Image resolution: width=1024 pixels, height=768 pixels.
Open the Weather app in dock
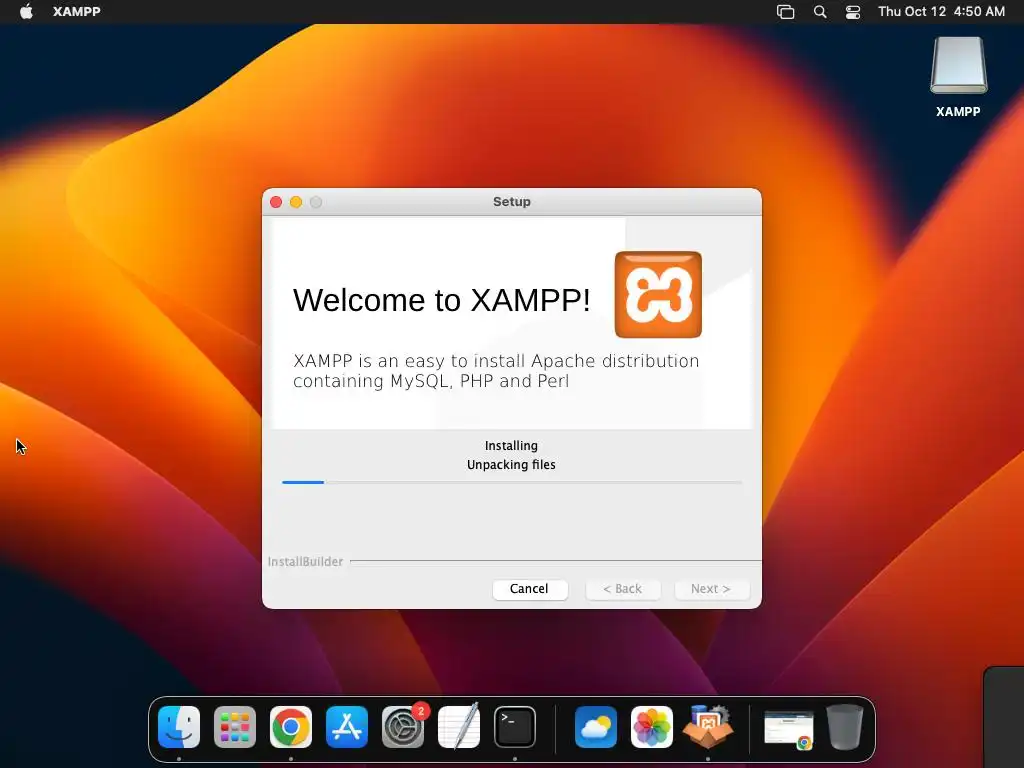596,727
